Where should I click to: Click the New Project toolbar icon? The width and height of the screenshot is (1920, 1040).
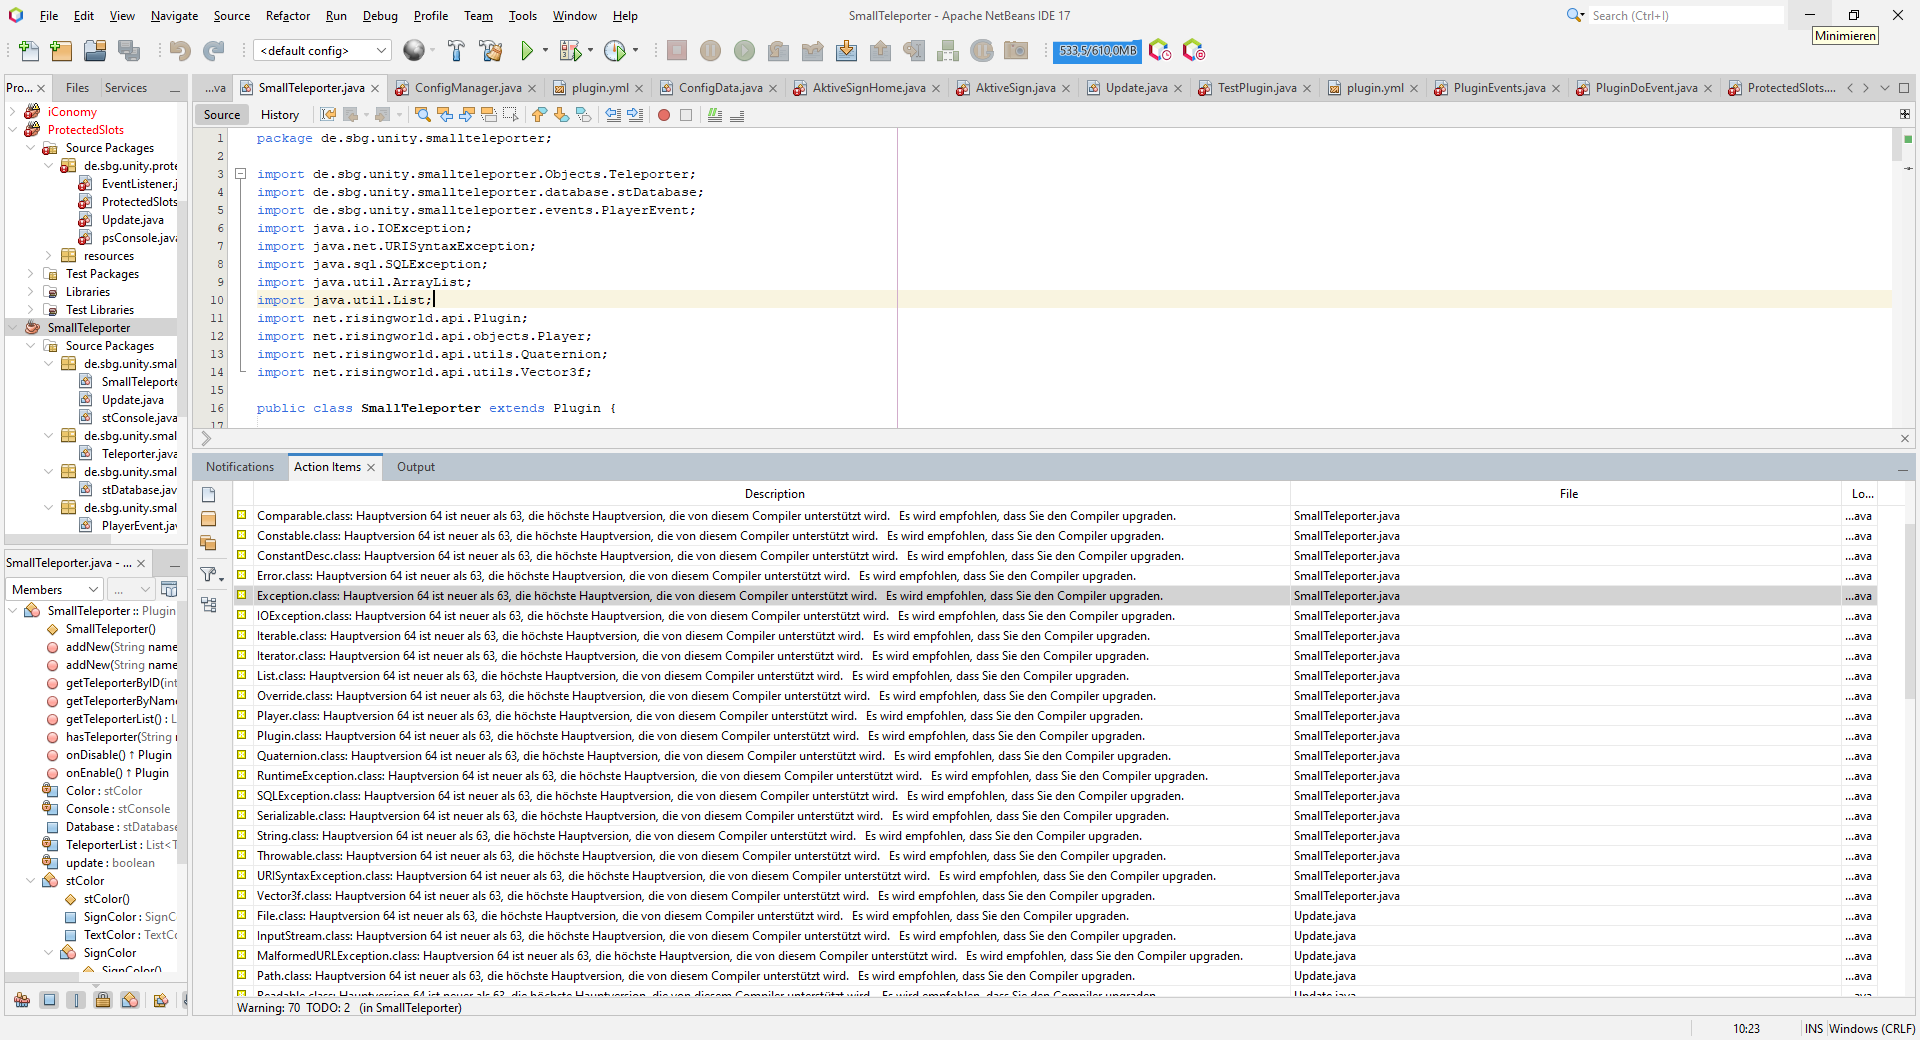(61, 51)
